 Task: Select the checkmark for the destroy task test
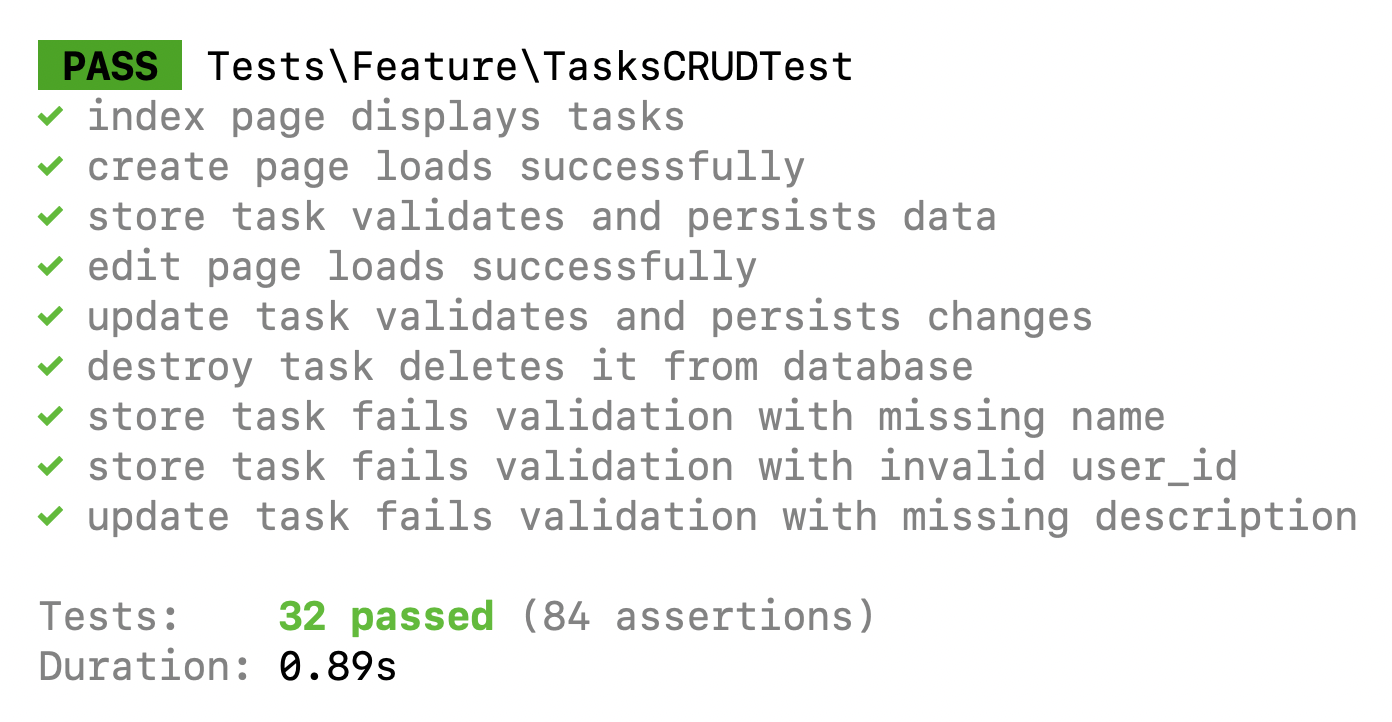point(51,367)
